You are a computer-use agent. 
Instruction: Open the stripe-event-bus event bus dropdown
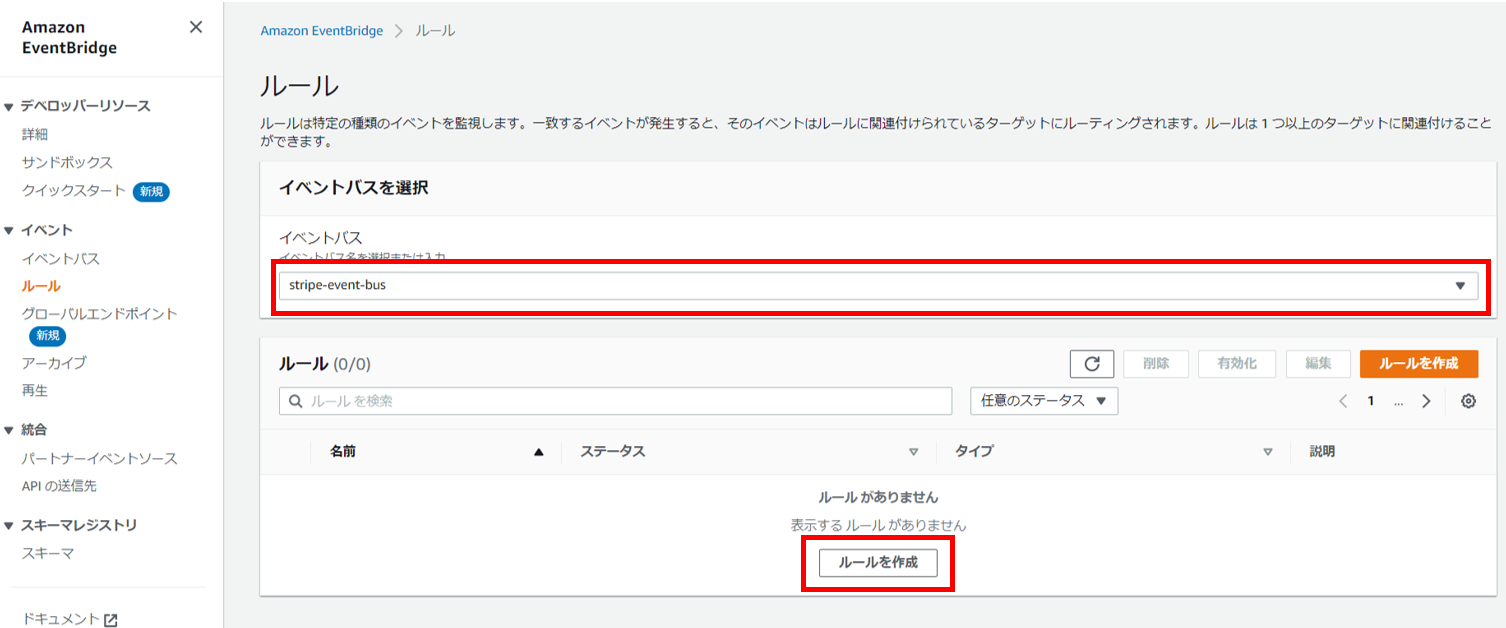point(878,285)
